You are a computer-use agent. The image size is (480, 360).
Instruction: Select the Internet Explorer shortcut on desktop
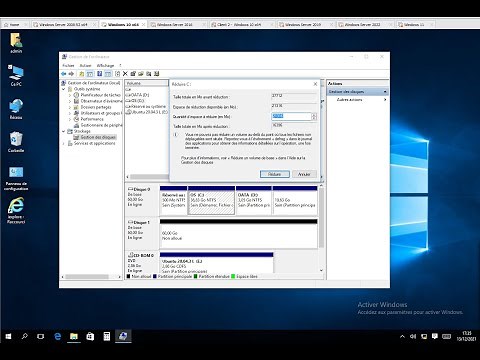click(x=16, y=210)
